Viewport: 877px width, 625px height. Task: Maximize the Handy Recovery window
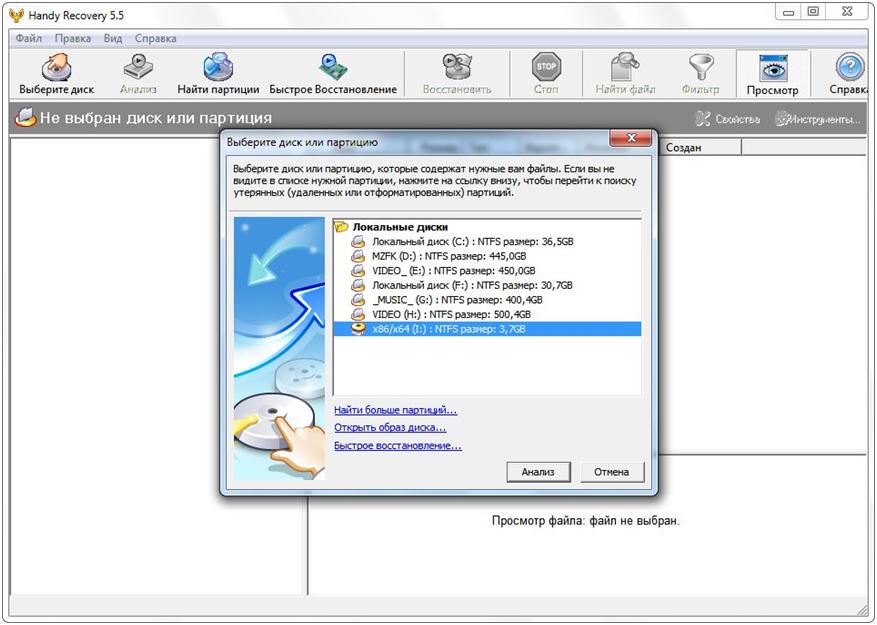point(813,12)
